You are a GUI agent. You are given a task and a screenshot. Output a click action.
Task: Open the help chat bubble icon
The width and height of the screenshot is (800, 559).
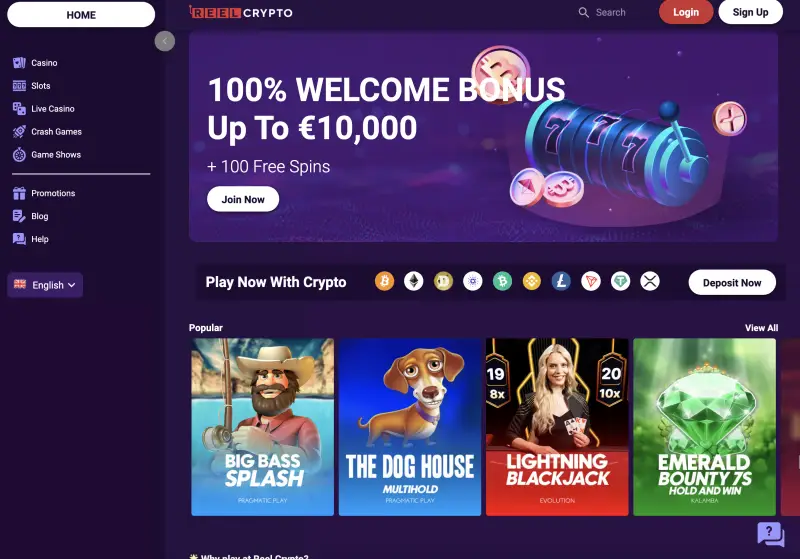pyautogui.click(x=771, y=534)
